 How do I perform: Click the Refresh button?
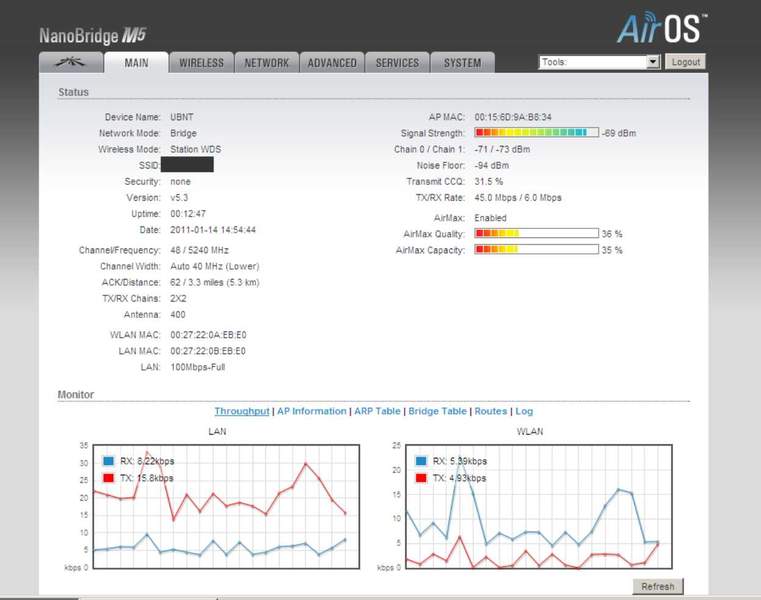[658, 586]
